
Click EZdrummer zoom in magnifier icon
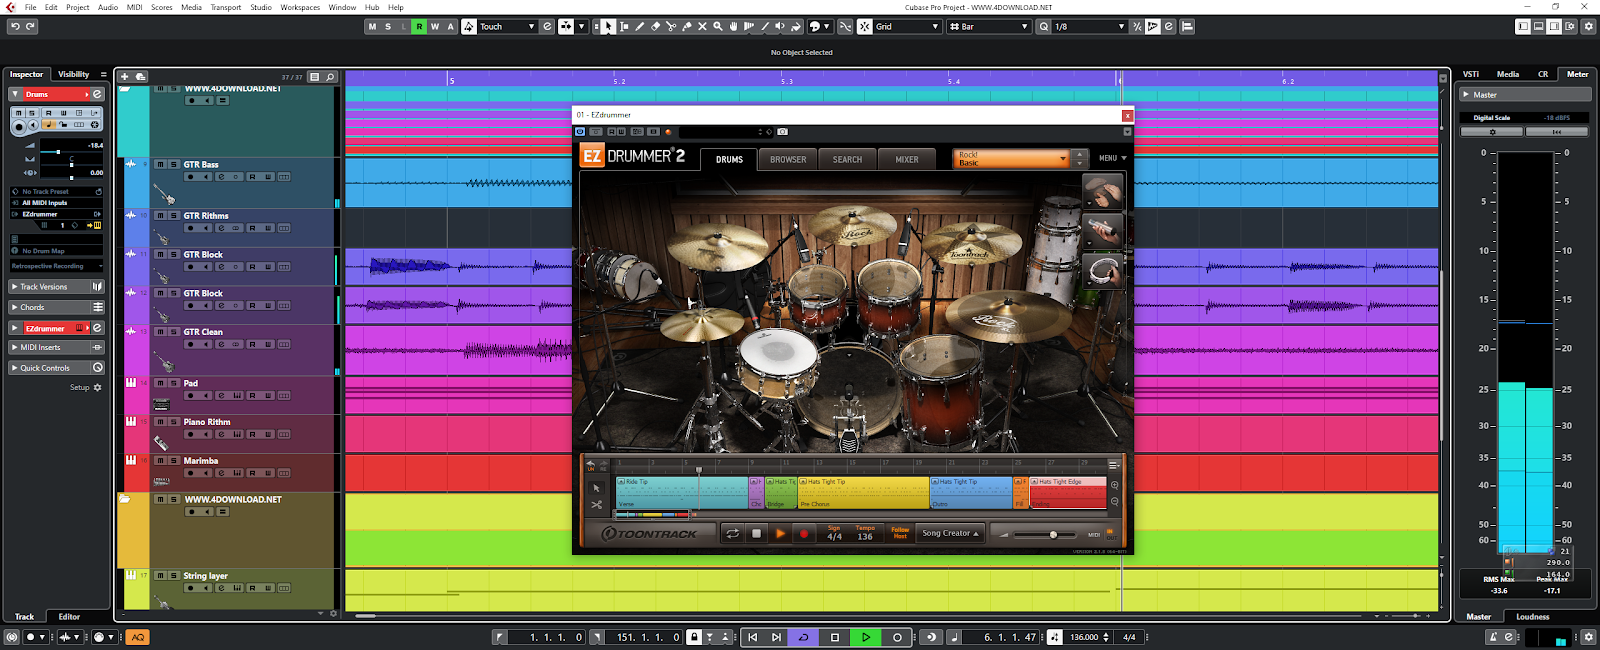point(1115,485)
